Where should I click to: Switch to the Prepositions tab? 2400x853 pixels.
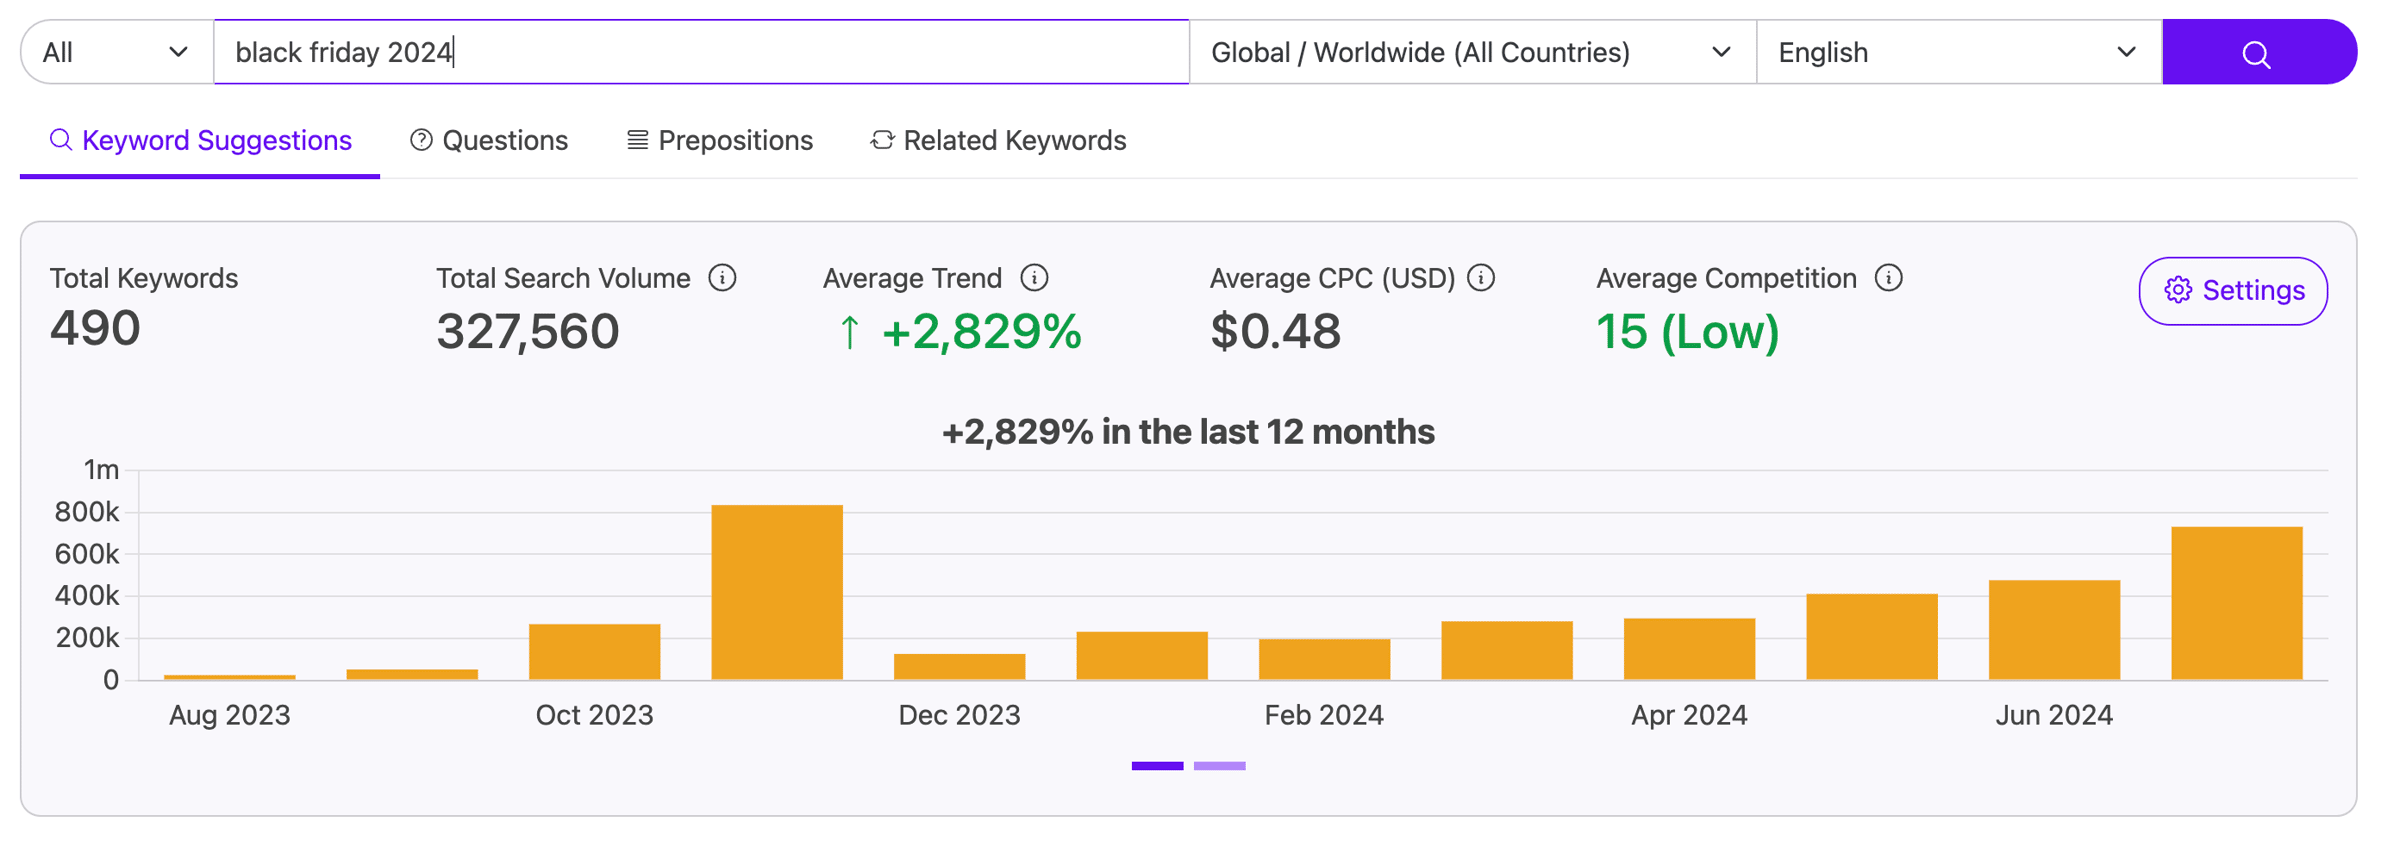[x=720, y=141]
